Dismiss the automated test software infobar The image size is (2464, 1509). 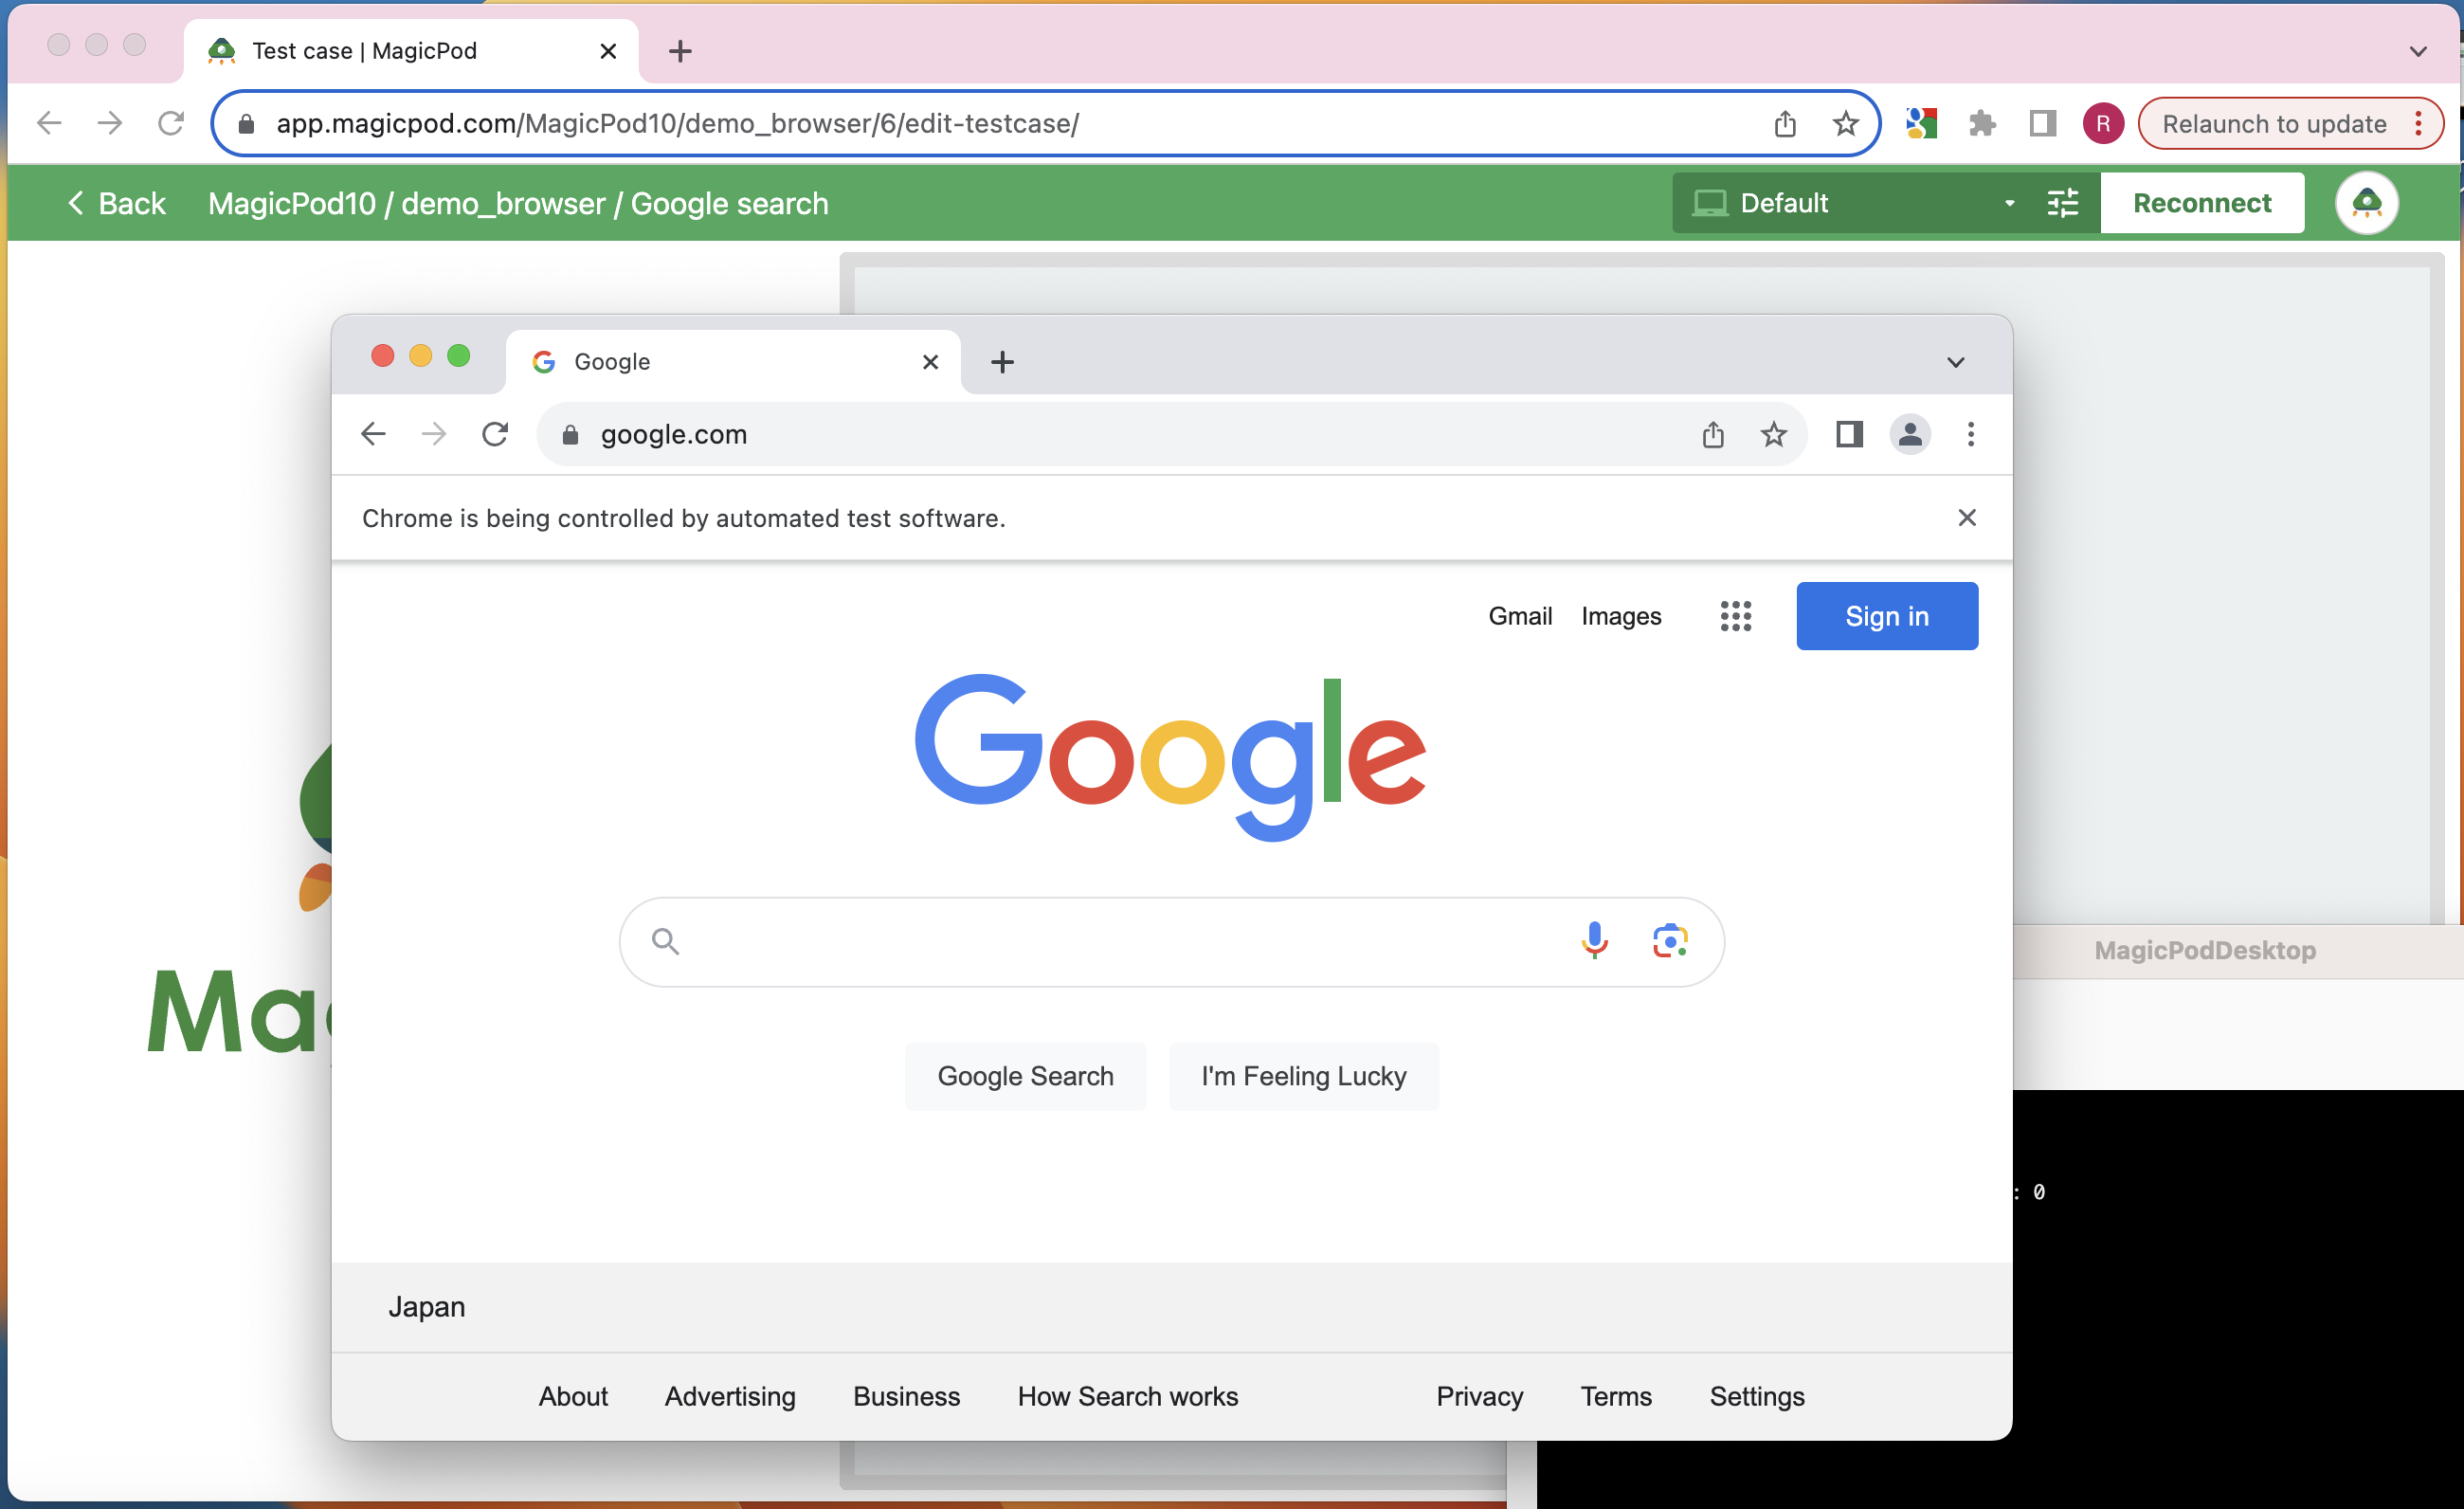(x=1966, y=517)
